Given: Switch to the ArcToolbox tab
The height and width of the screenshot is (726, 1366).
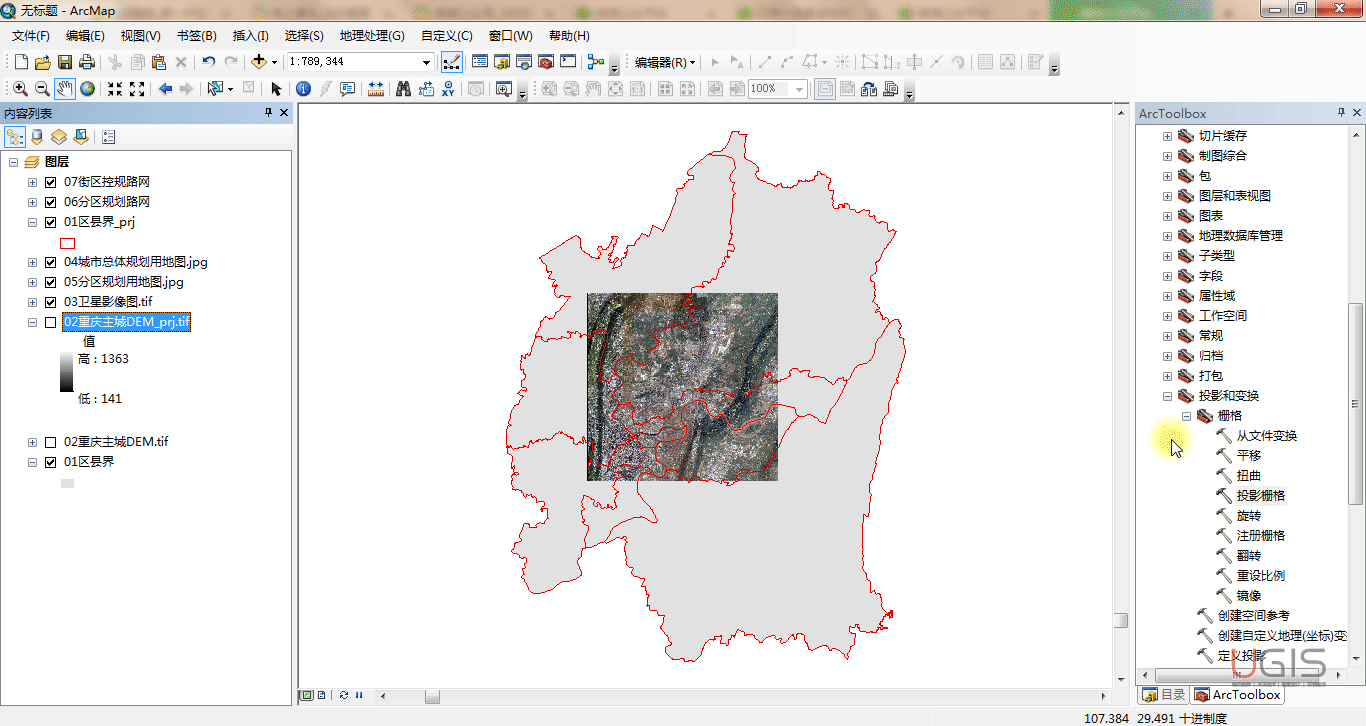Looking at the screenshot, I should [x=1236, y=695].
